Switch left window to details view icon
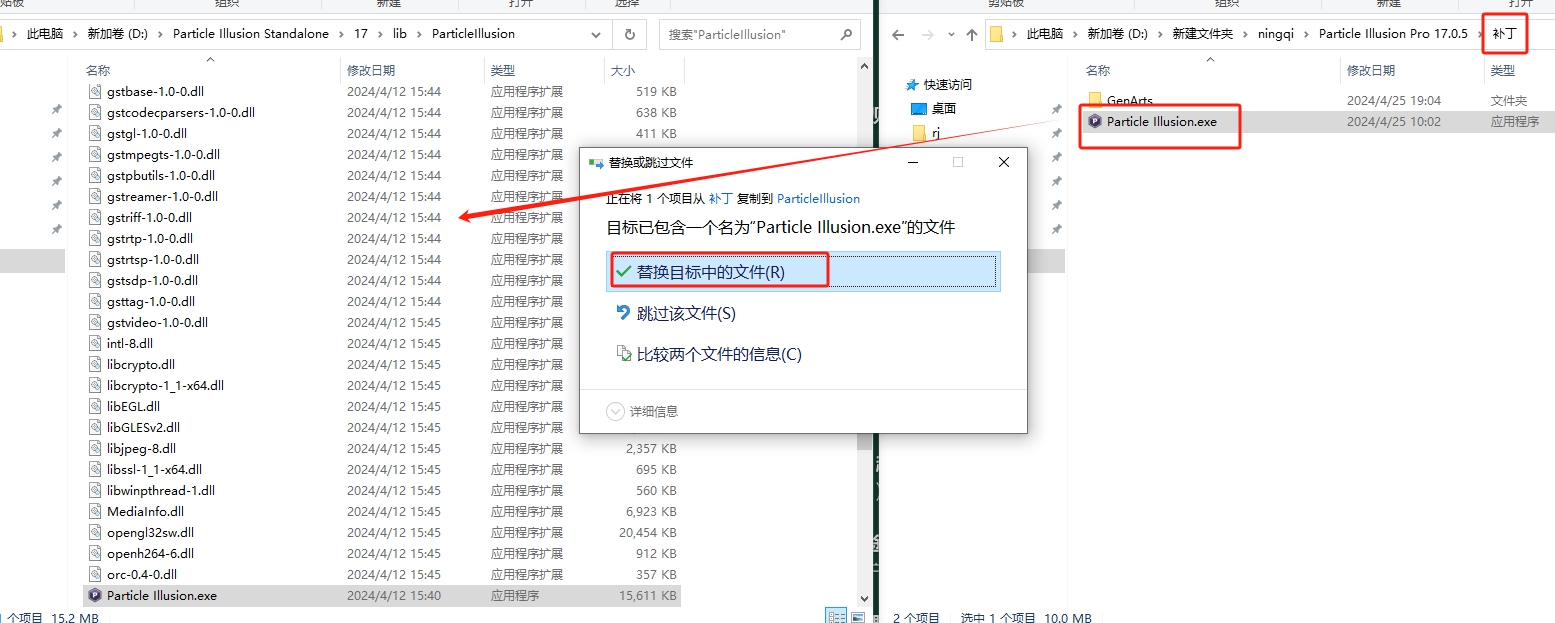This screenshot has height=623, width=1555. tap(835, 616)
